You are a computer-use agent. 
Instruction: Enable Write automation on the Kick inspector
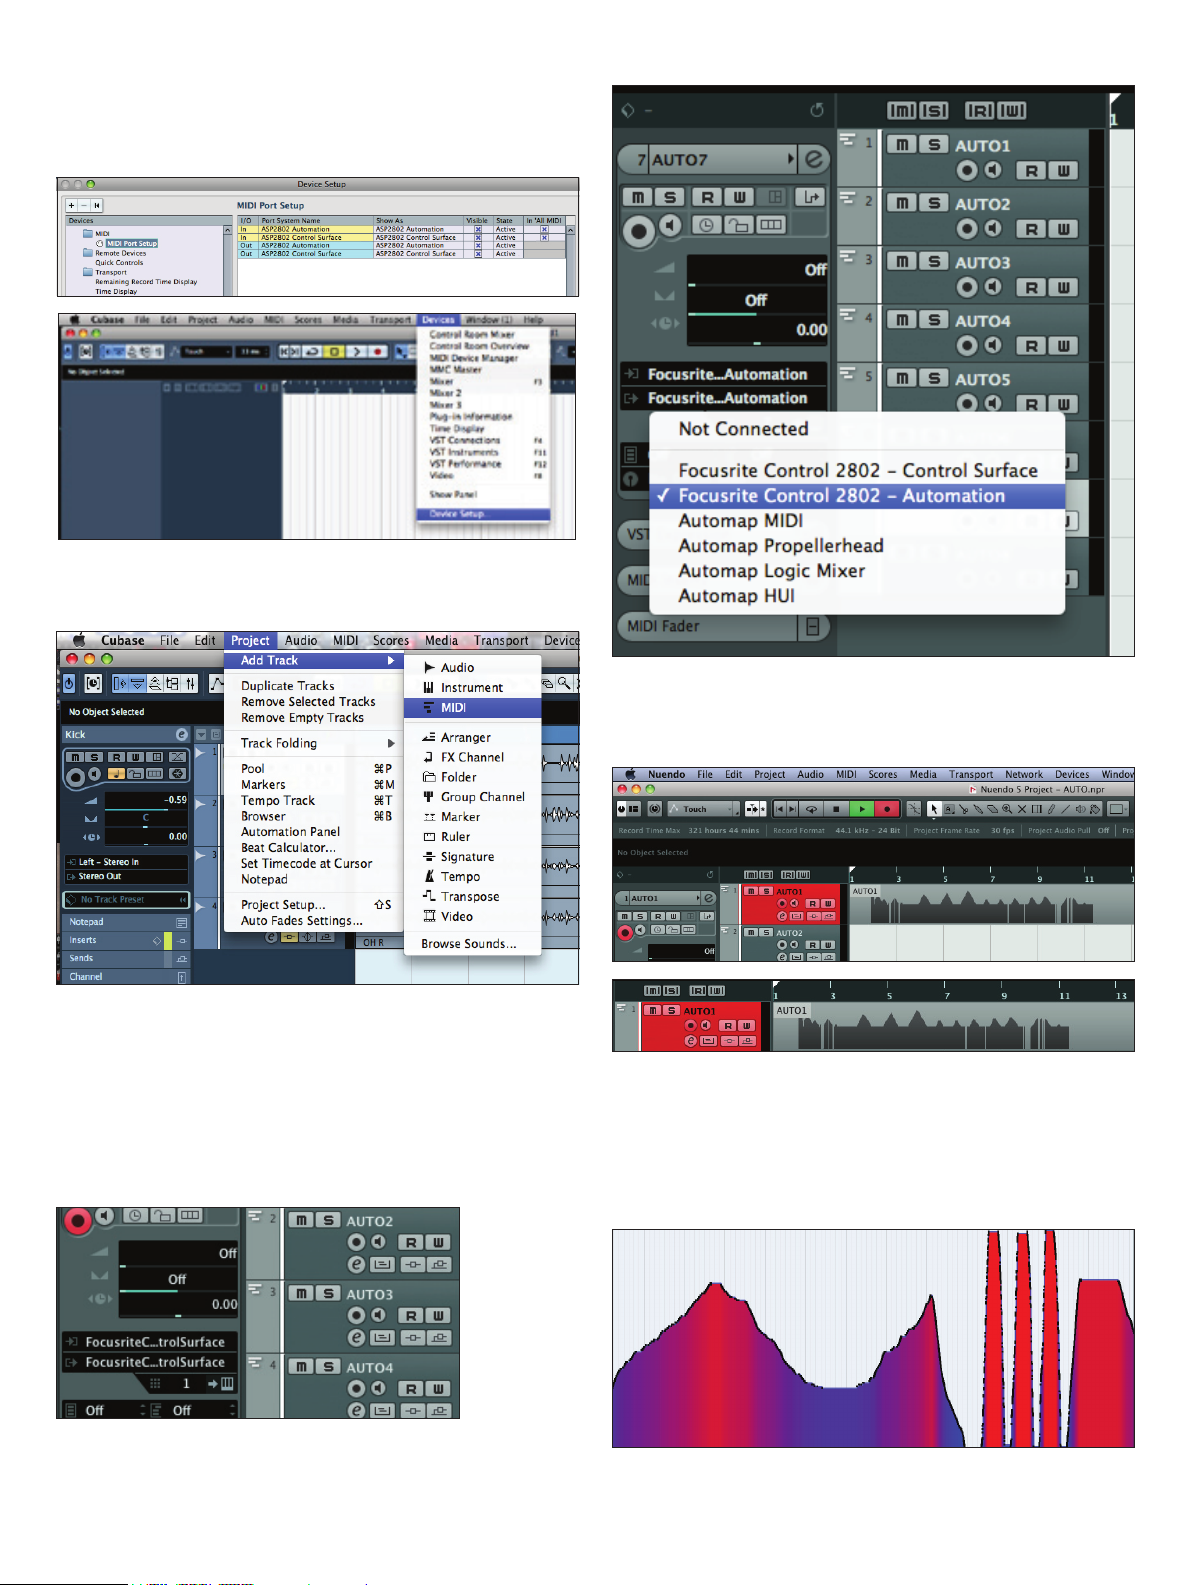click(135, 757)
